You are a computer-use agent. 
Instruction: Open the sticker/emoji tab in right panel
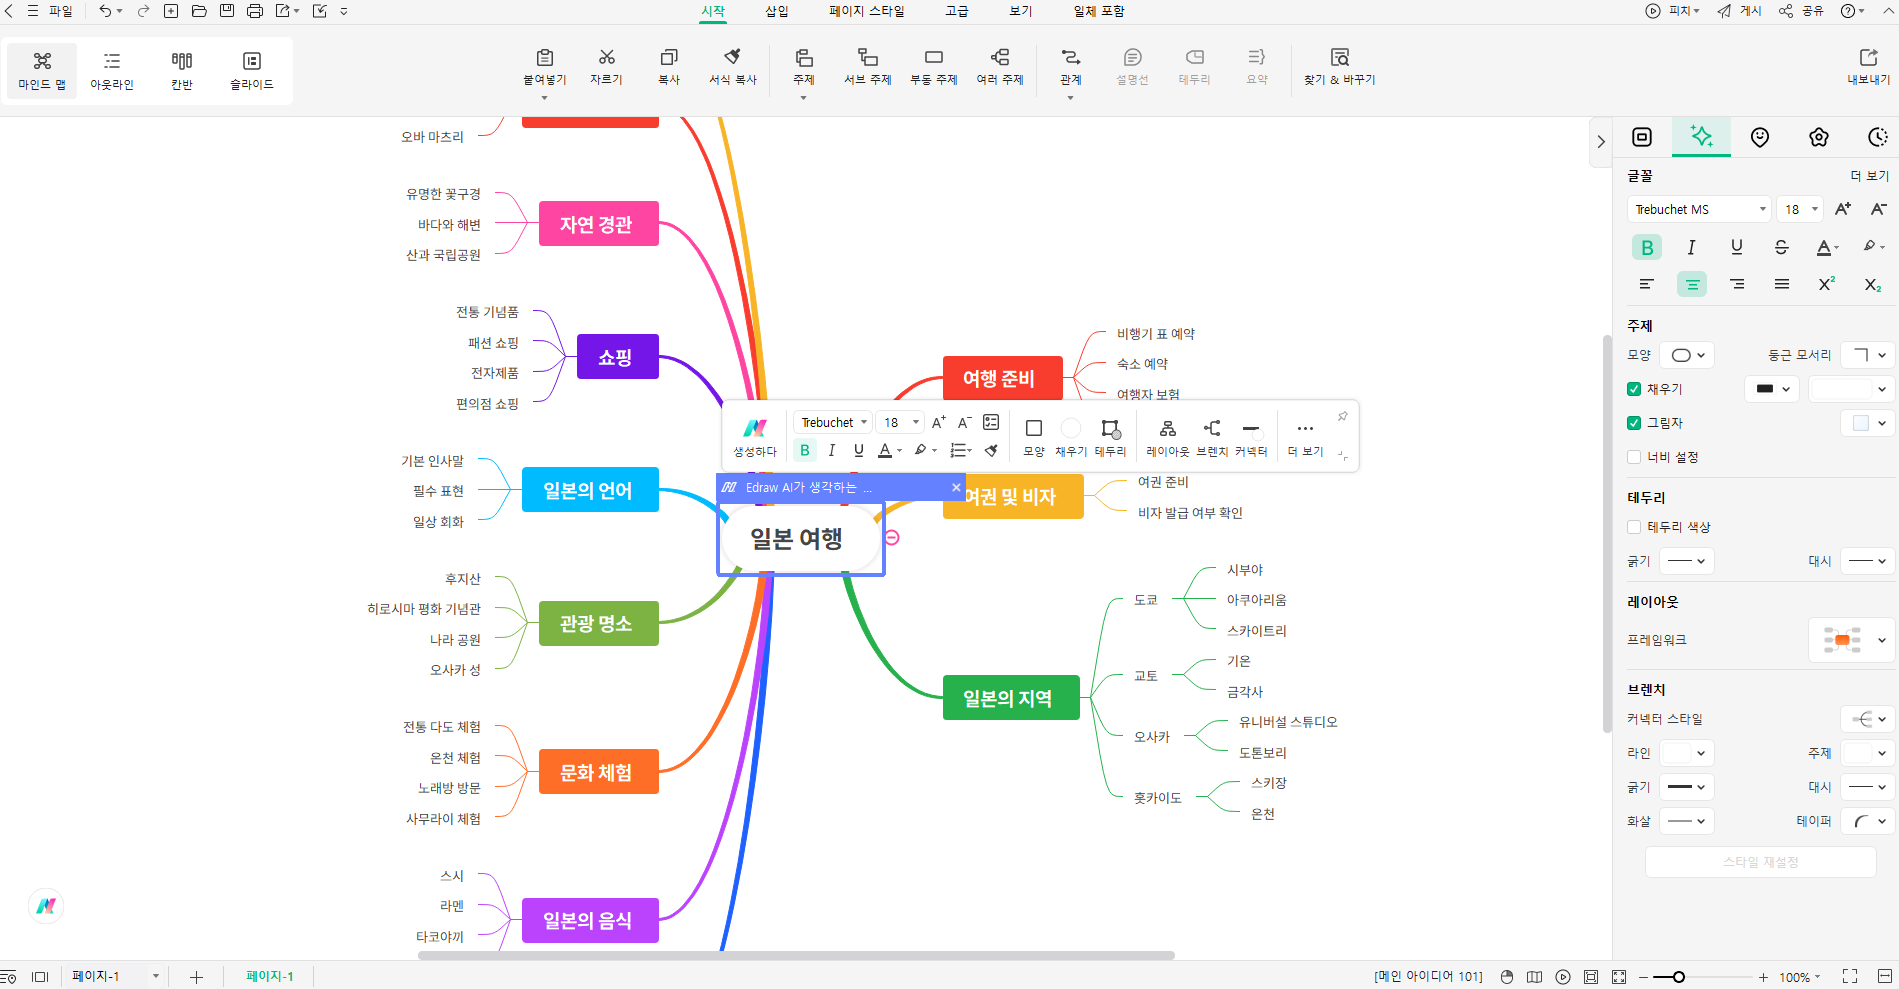pos(1760,137)
